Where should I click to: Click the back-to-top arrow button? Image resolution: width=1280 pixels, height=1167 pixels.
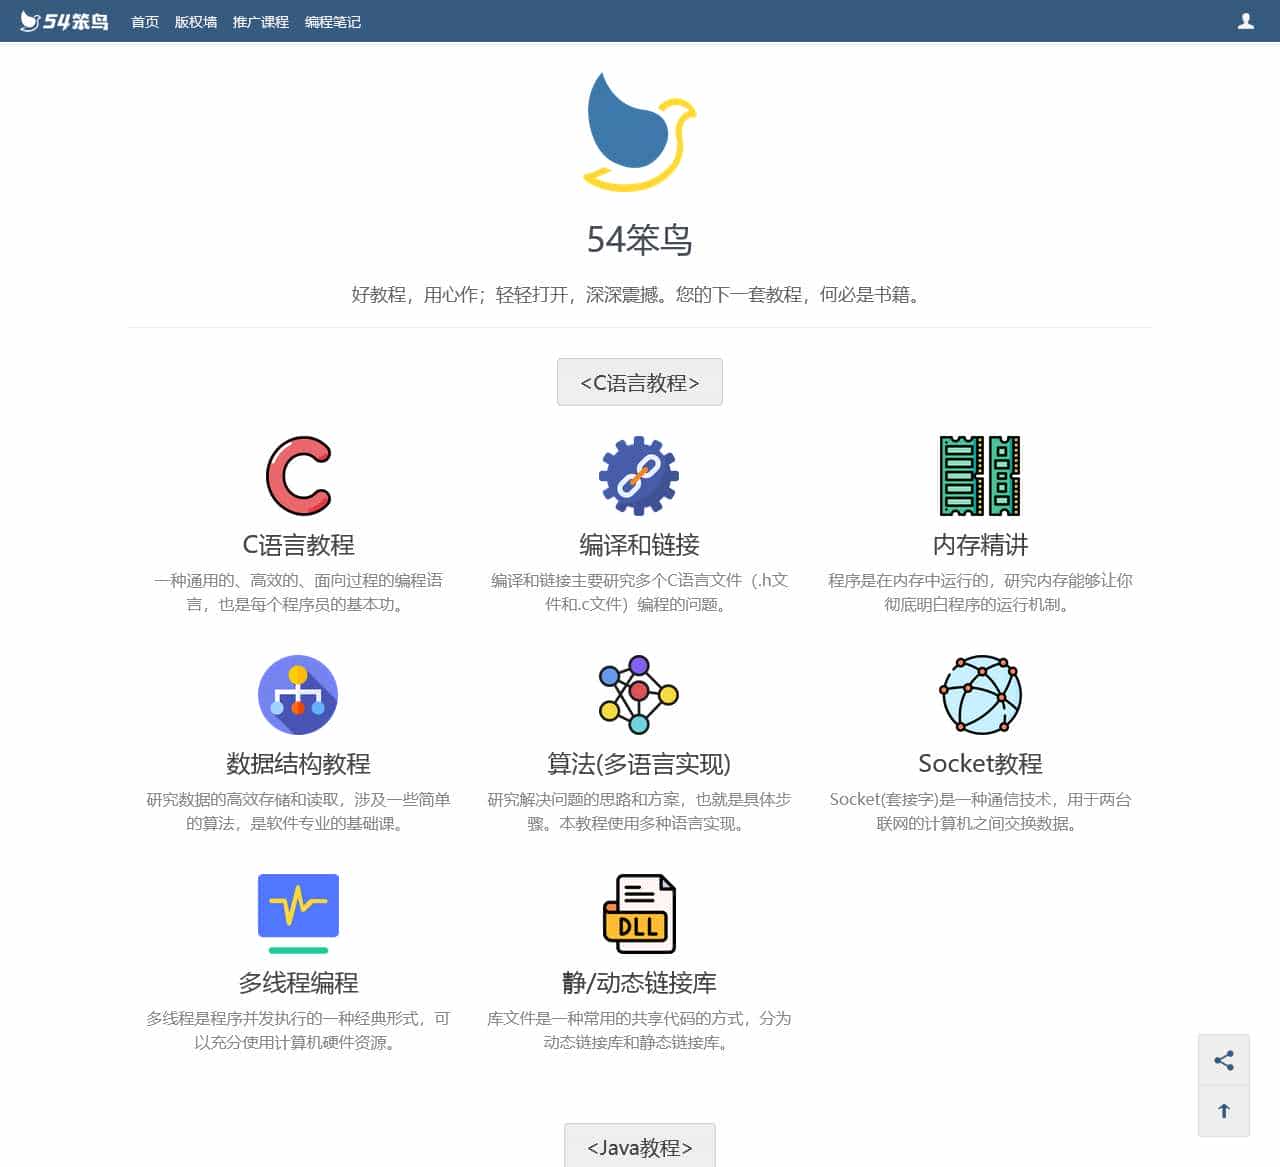click(x=1224, y=1110)
